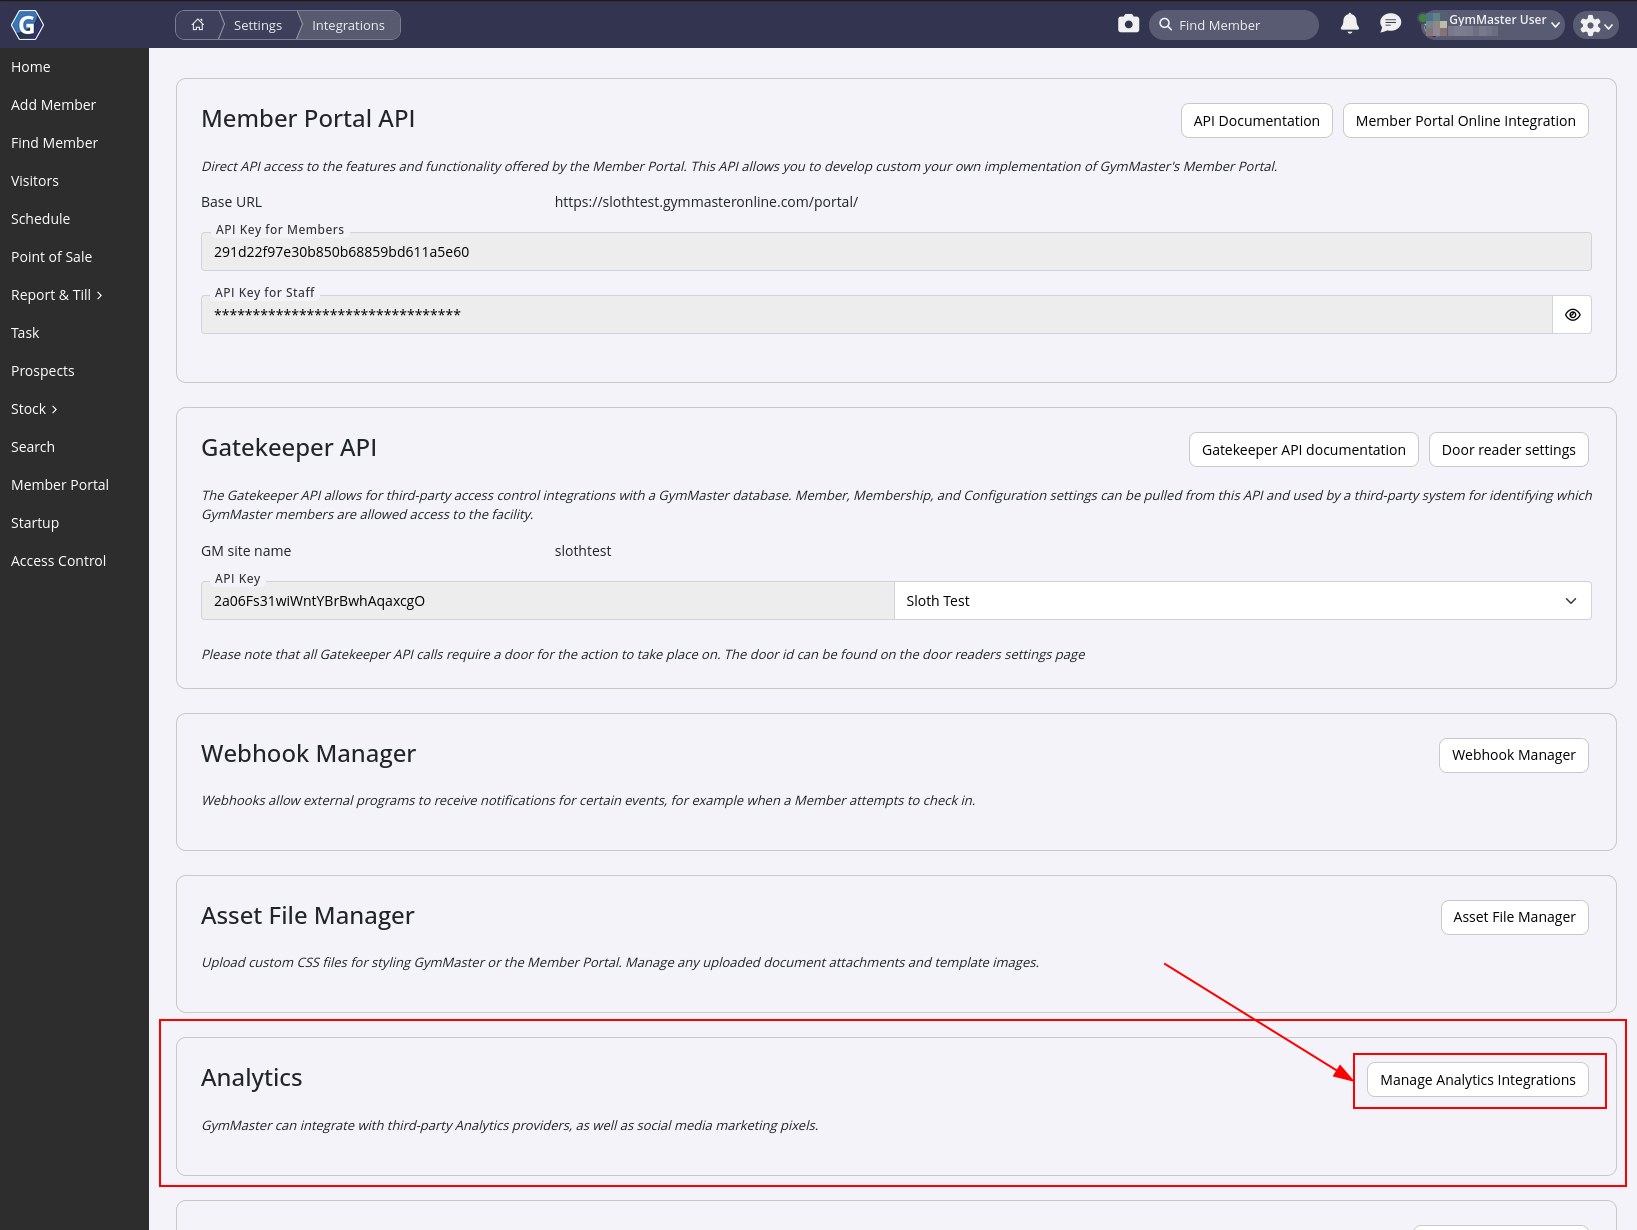Open the settings gear menu
Viewport: 1637px width, 1230px height.
[x=1594, y=25]
